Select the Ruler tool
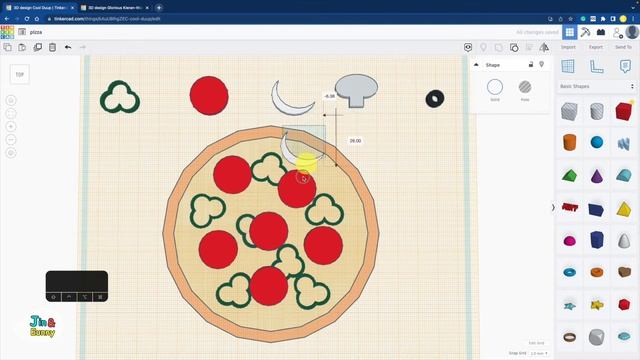Screen dimensions: 640x360 (x=596, y=66)
